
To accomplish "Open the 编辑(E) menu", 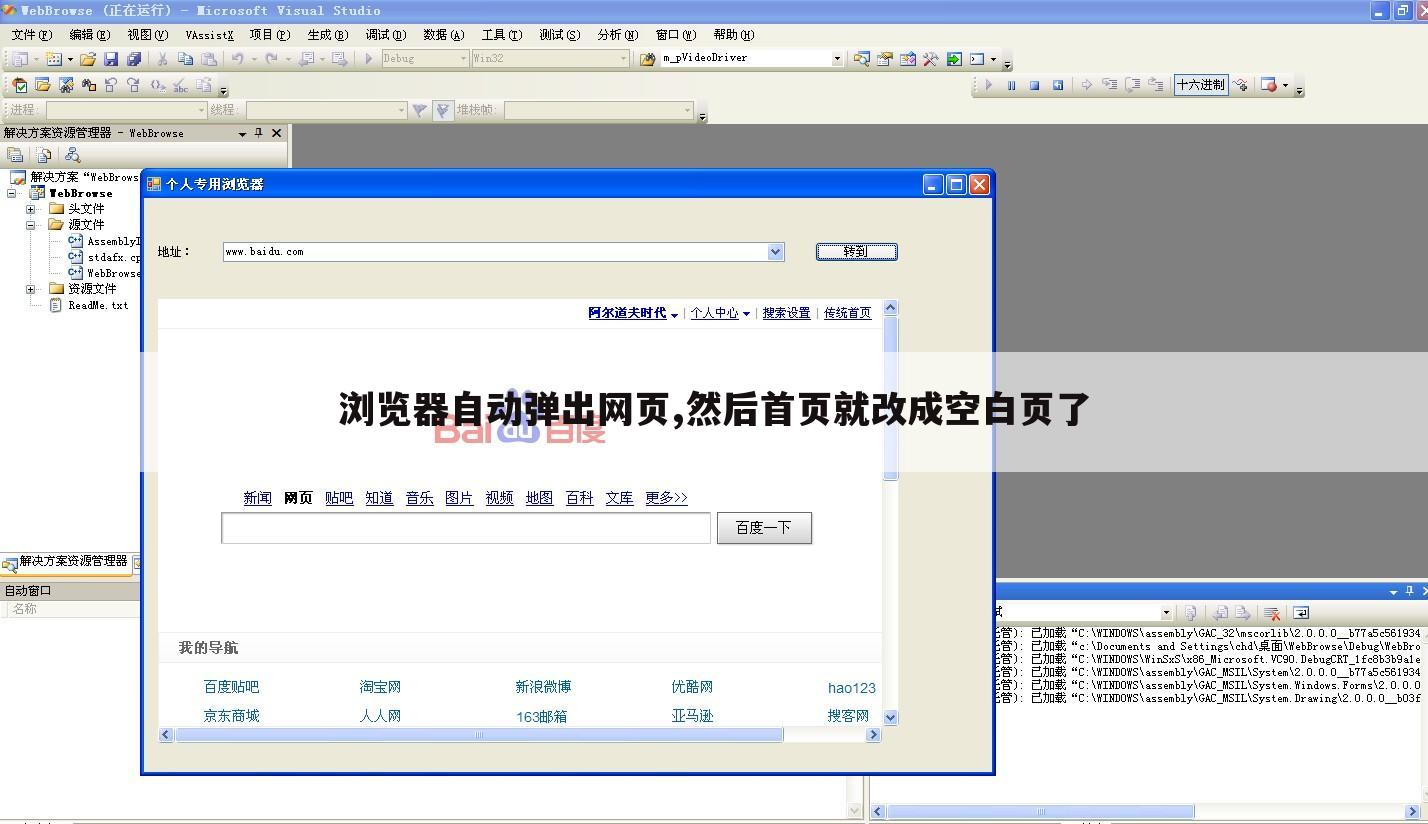I will 89,35.
